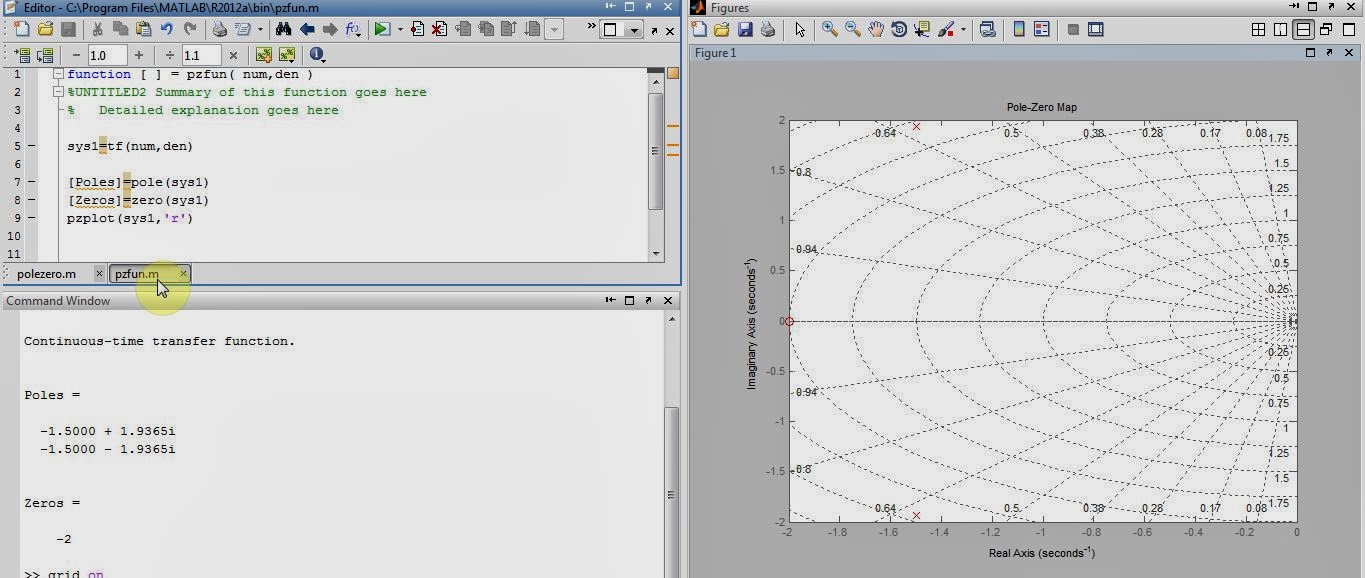Split figures left/right layout button
1365x578 pixels.
pyautogui.click(x=1281, y=30)
